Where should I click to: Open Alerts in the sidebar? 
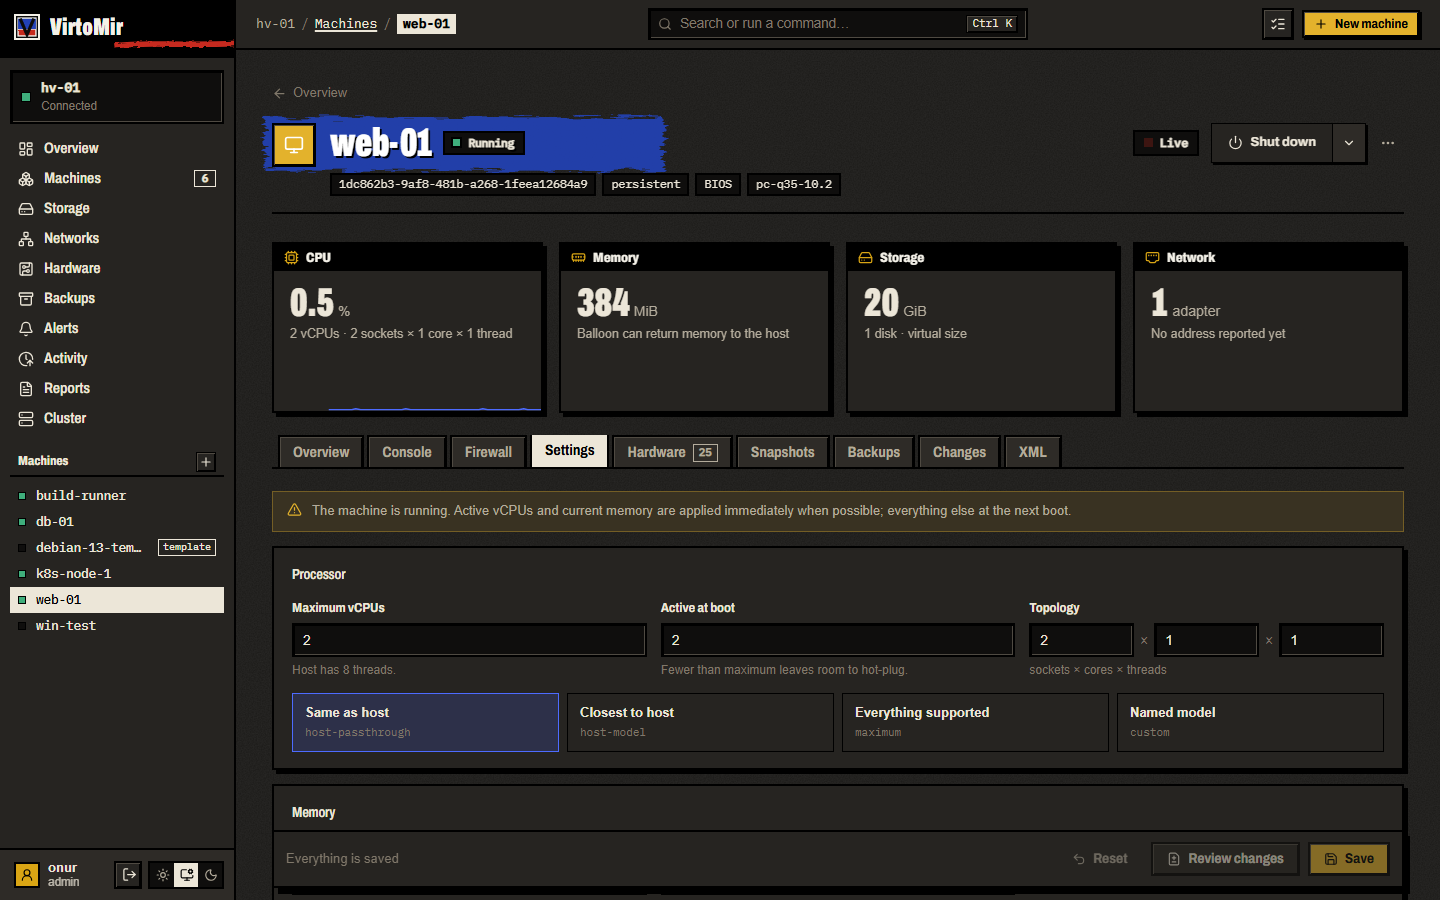tap(117, 328)
